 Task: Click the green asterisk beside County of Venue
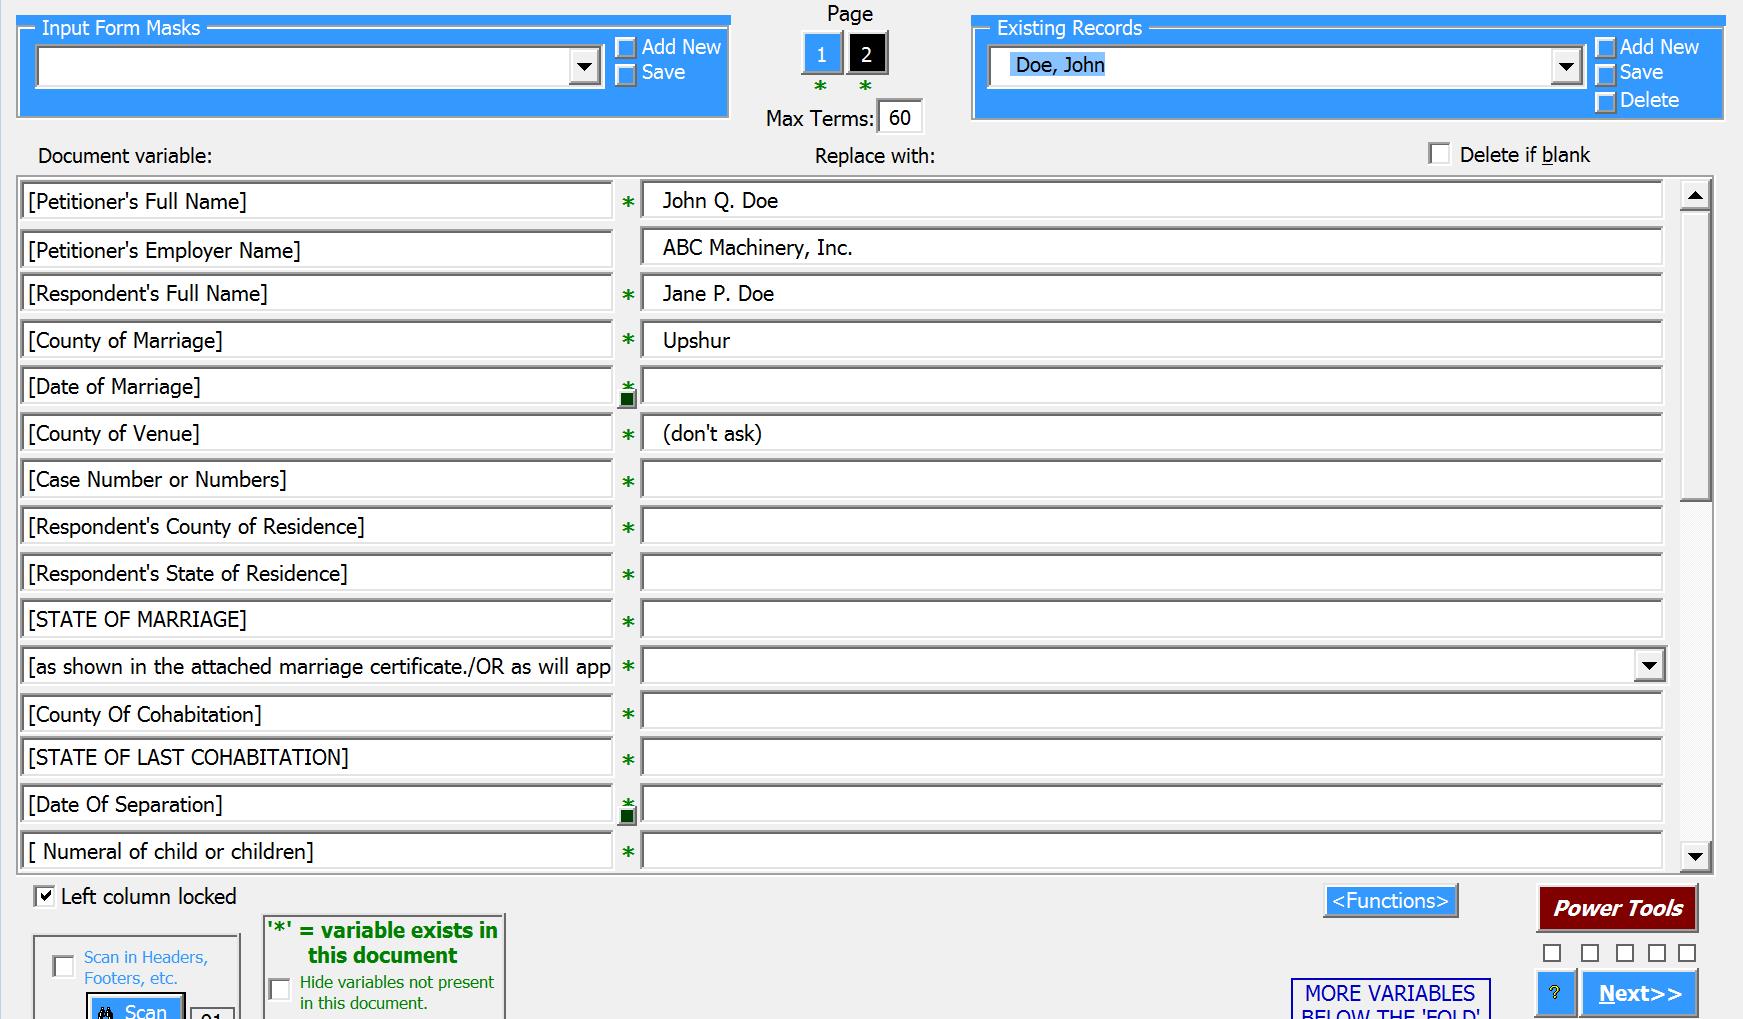click(x=628, y=435)
